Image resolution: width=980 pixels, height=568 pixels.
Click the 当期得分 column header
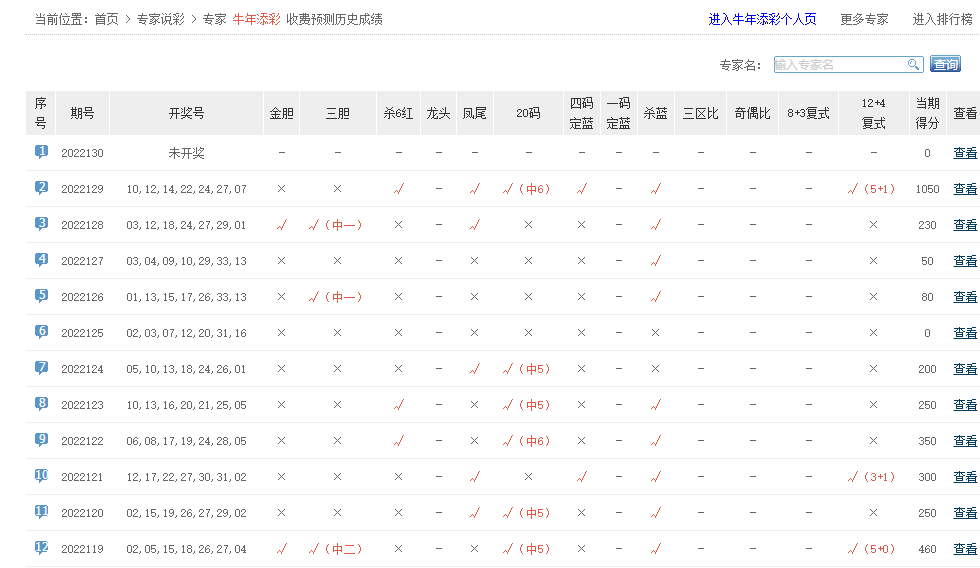[927, 113]
